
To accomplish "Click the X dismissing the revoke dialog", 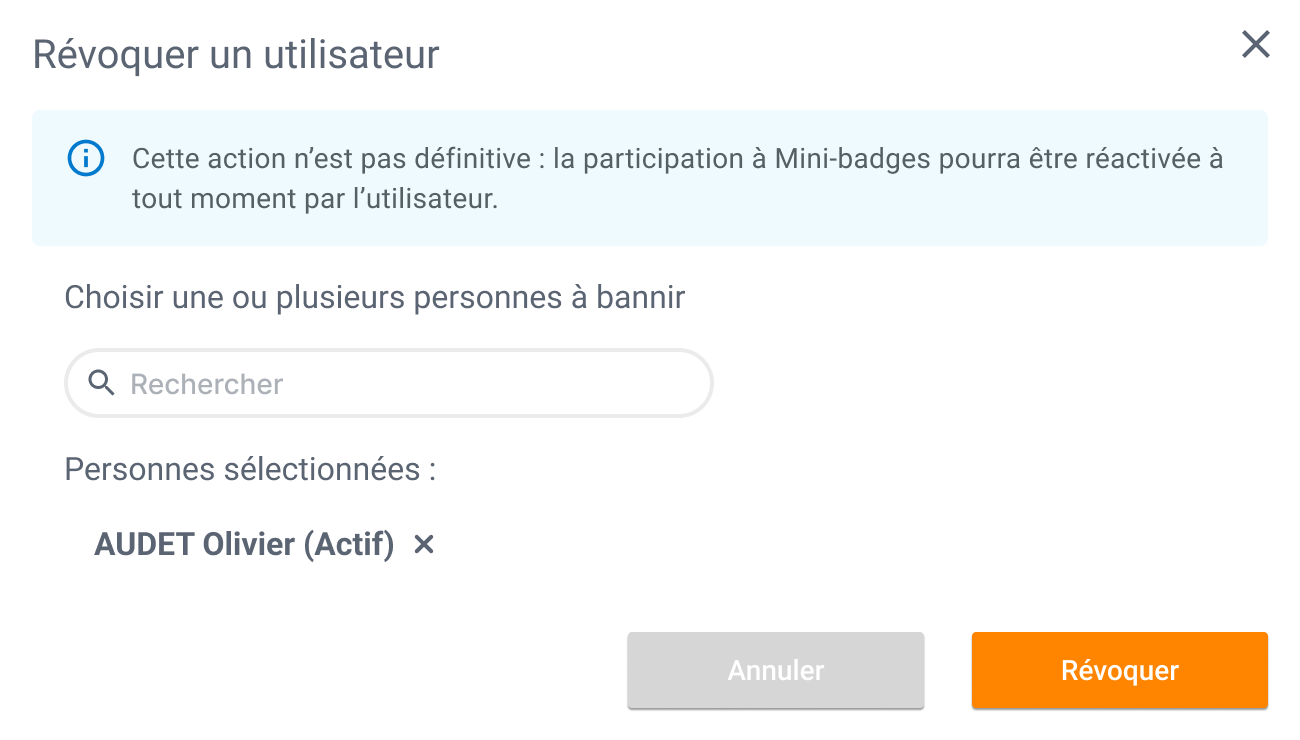I will pyautogui.click(x=1255, y=45).
